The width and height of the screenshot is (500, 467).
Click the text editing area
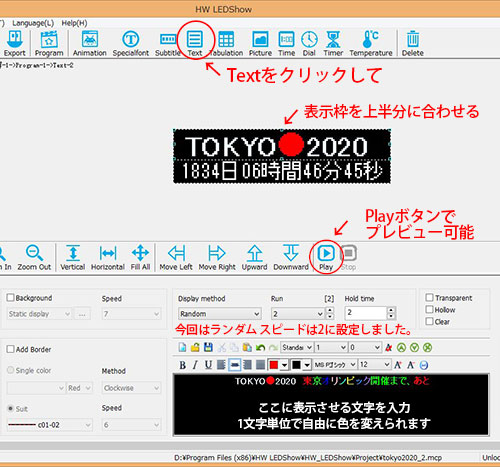pyautogui.click(x=331, y=404)
